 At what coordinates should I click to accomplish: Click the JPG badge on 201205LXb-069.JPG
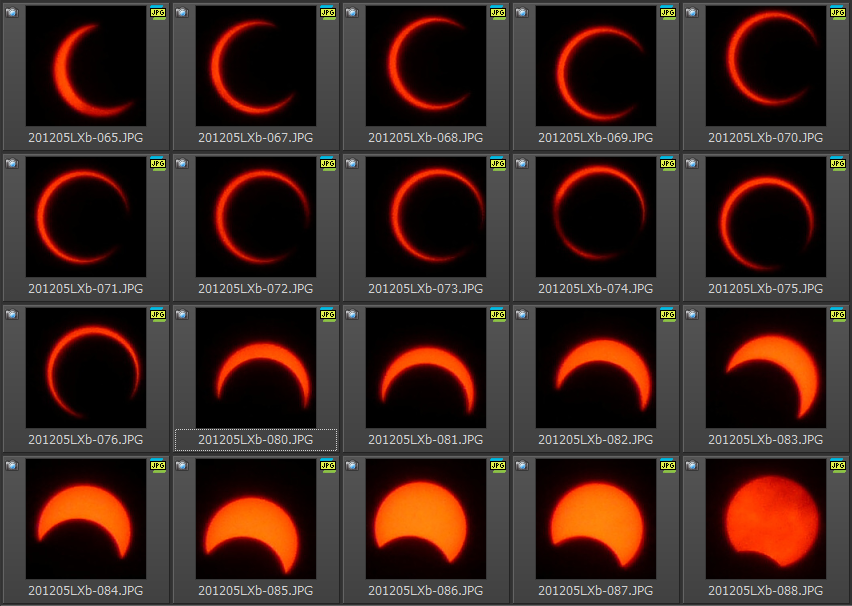tap(668, 13)
